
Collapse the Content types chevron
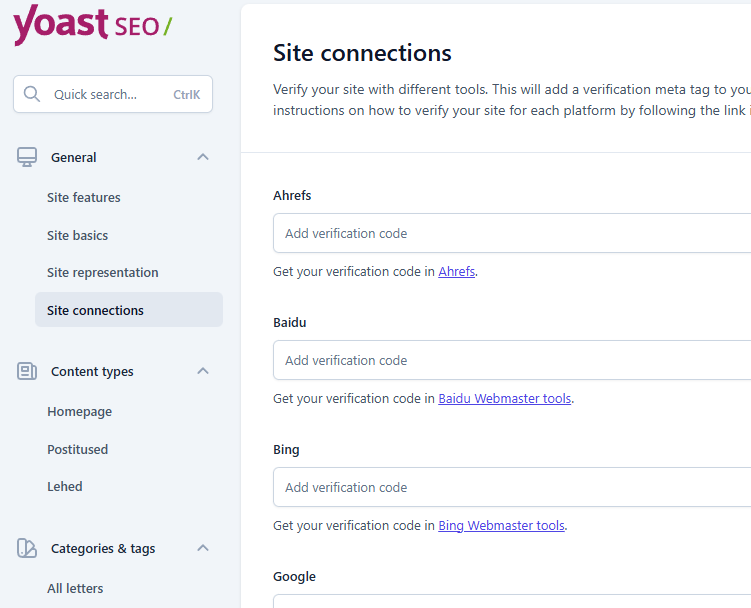[x=203, y=371]
